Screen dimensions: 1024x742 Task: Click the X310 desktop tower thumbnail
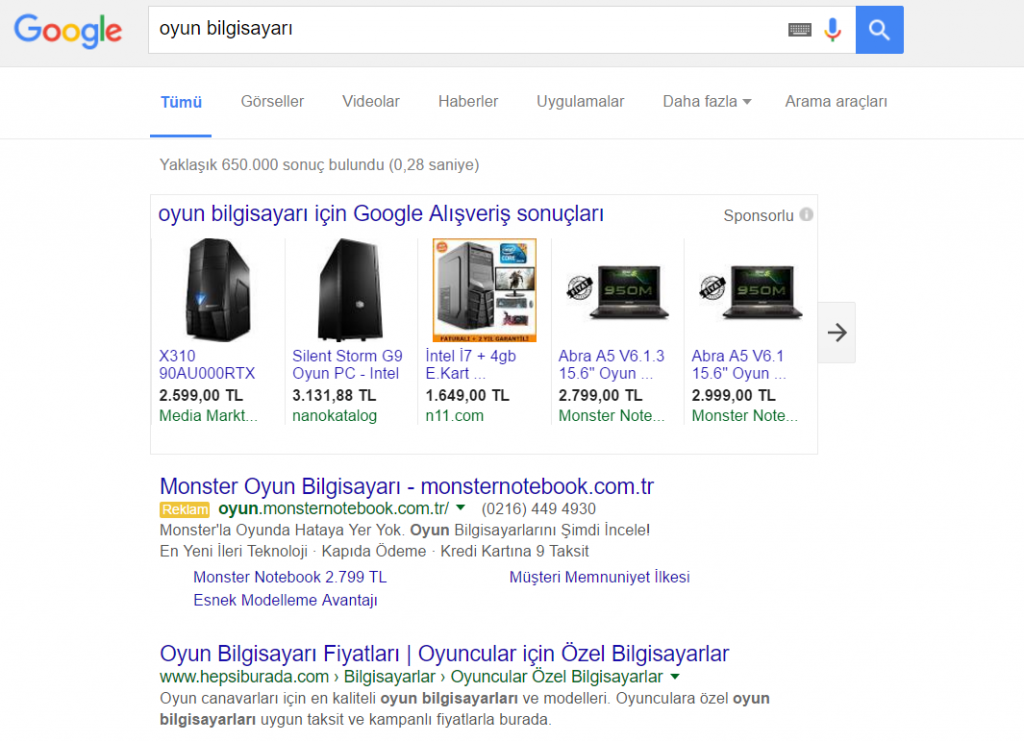(x=217, y=289)
